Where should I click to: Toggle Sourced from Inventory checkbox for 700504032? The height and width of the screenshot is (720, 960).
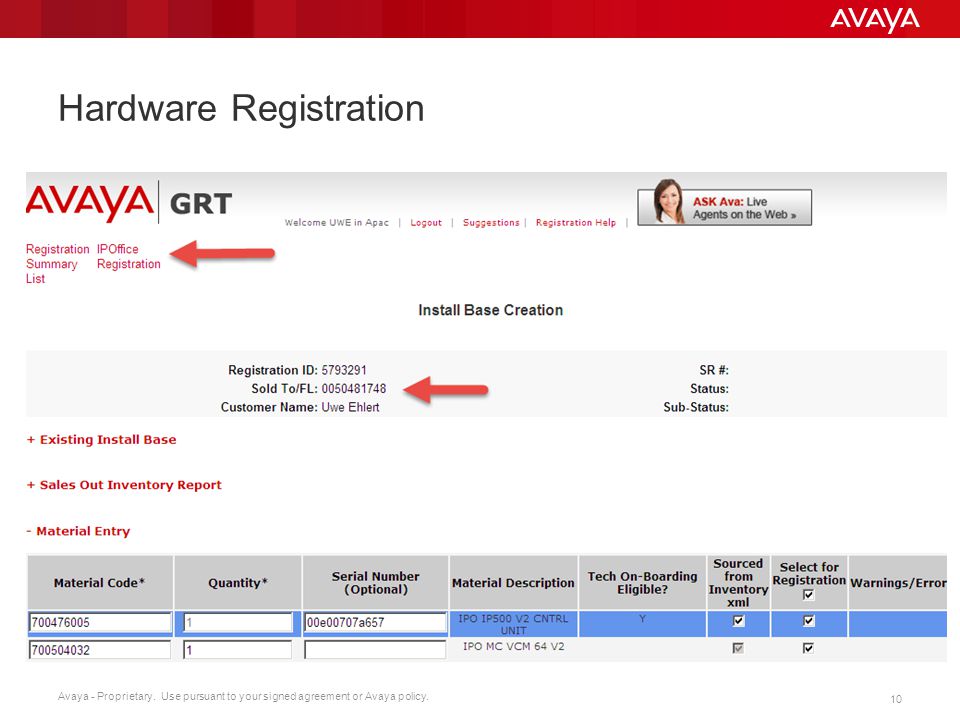pyautogui.click(x=738, y=648)
